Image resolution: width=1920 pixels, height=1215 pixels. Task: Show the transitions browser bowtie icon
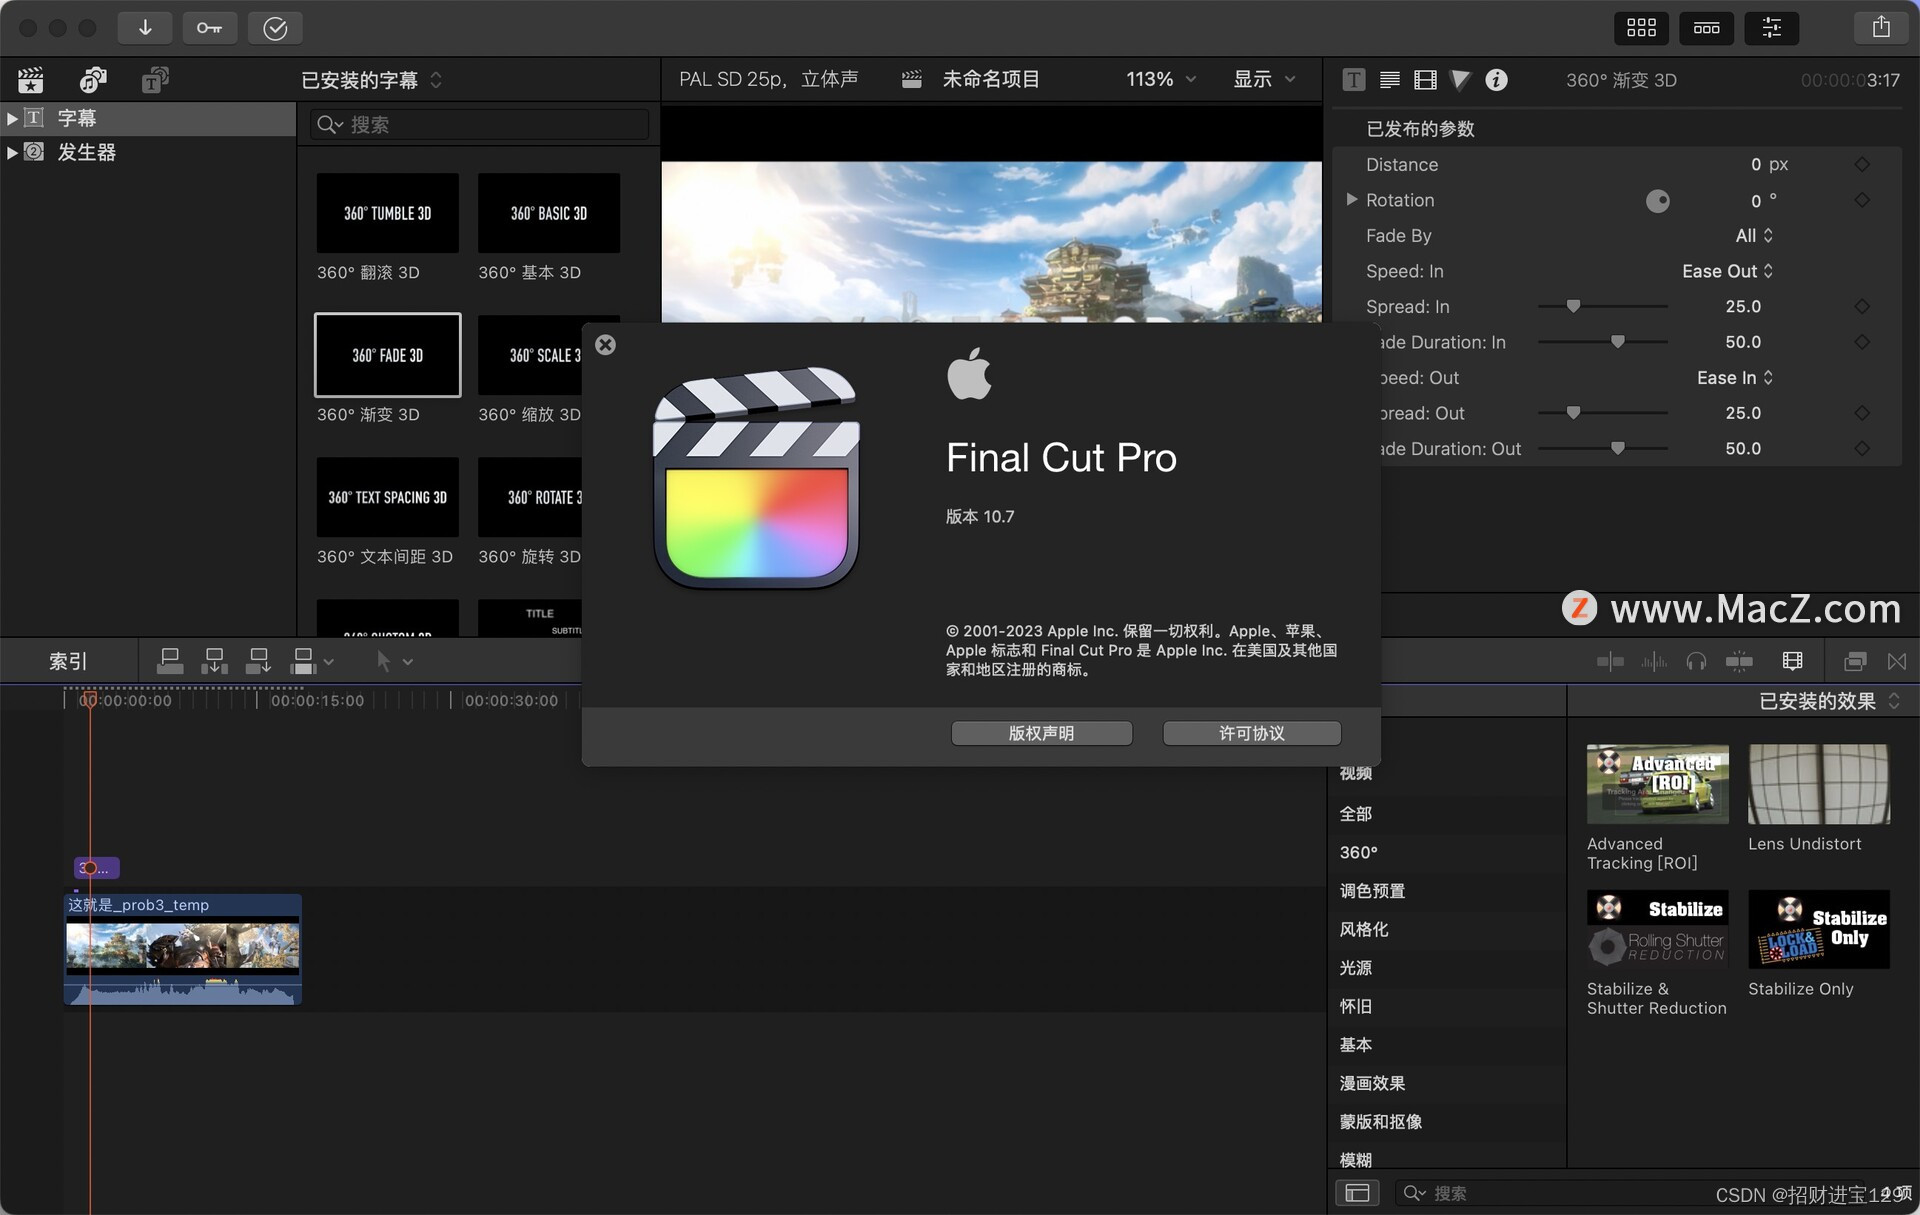pyautogui.click(x=1897, y=661)
